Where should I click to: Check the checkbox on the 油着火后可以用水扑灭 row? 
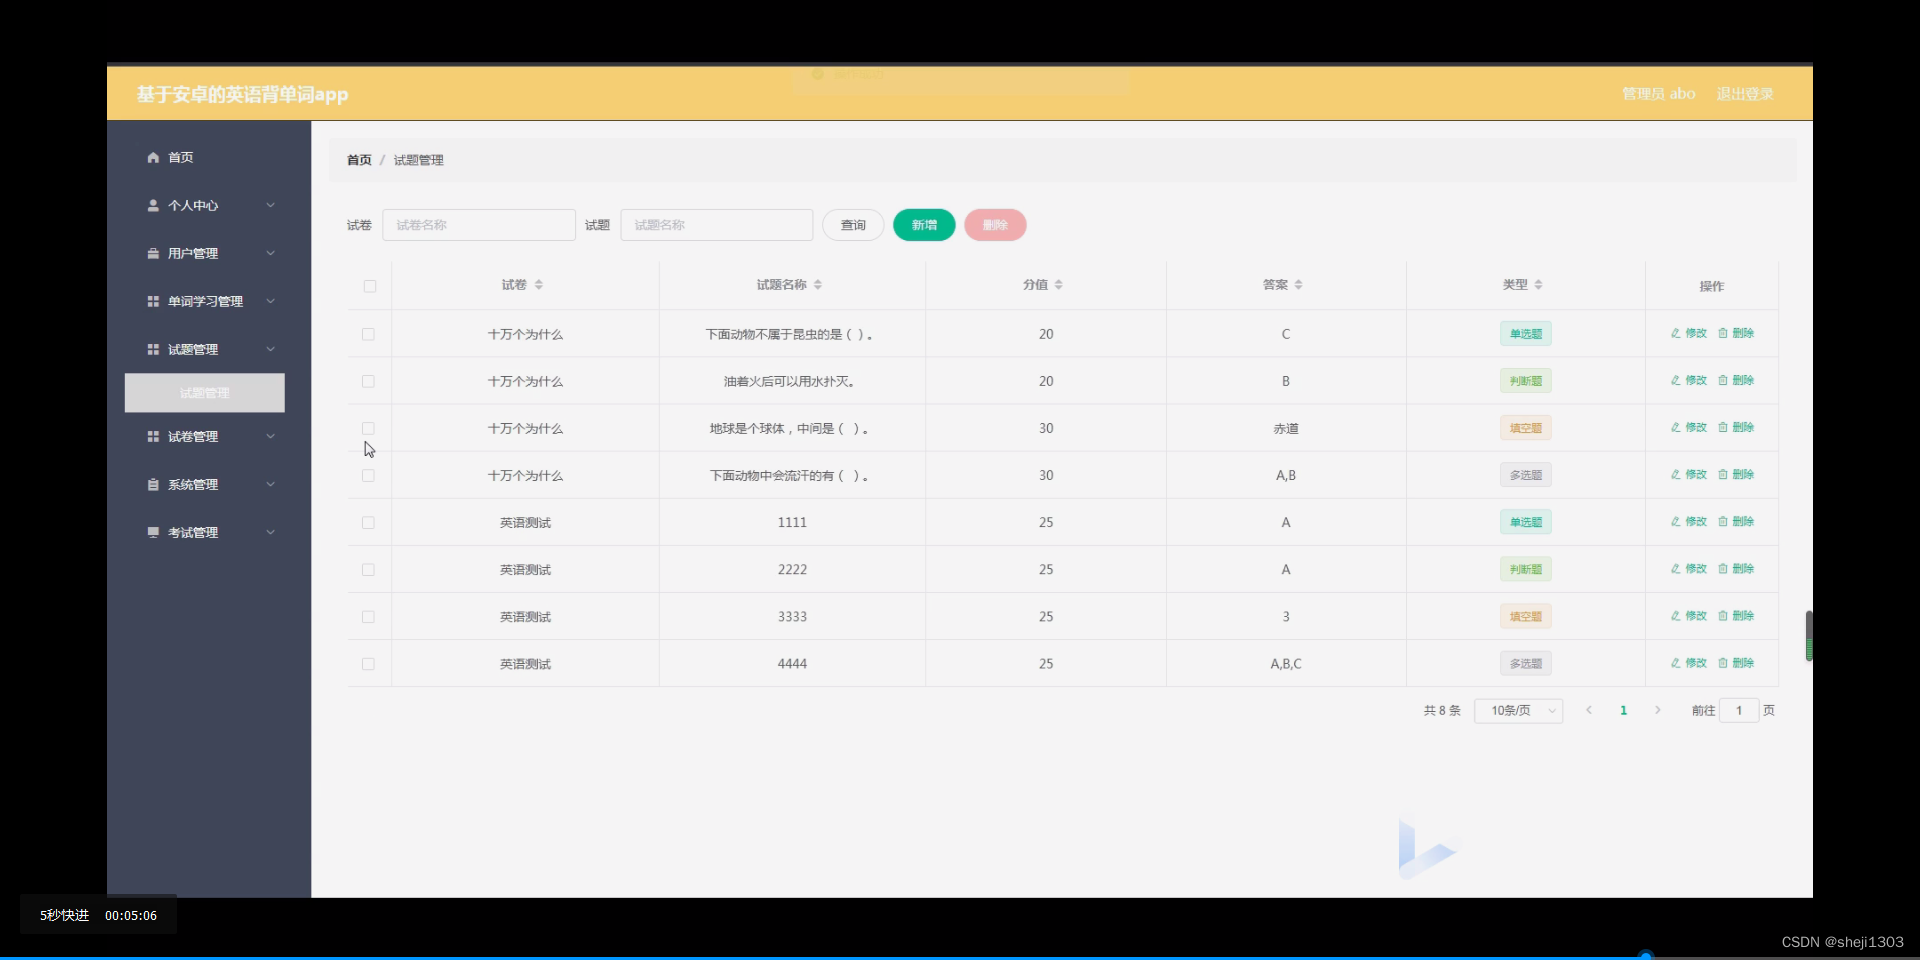pyautogui.click(x=367, y=381)
